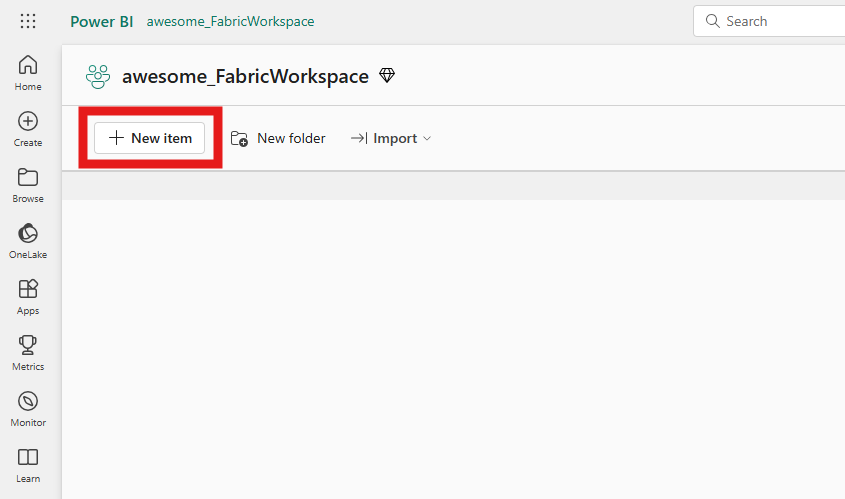
Task: Click the diamond premium capacity icon
Action: point(387,75)
